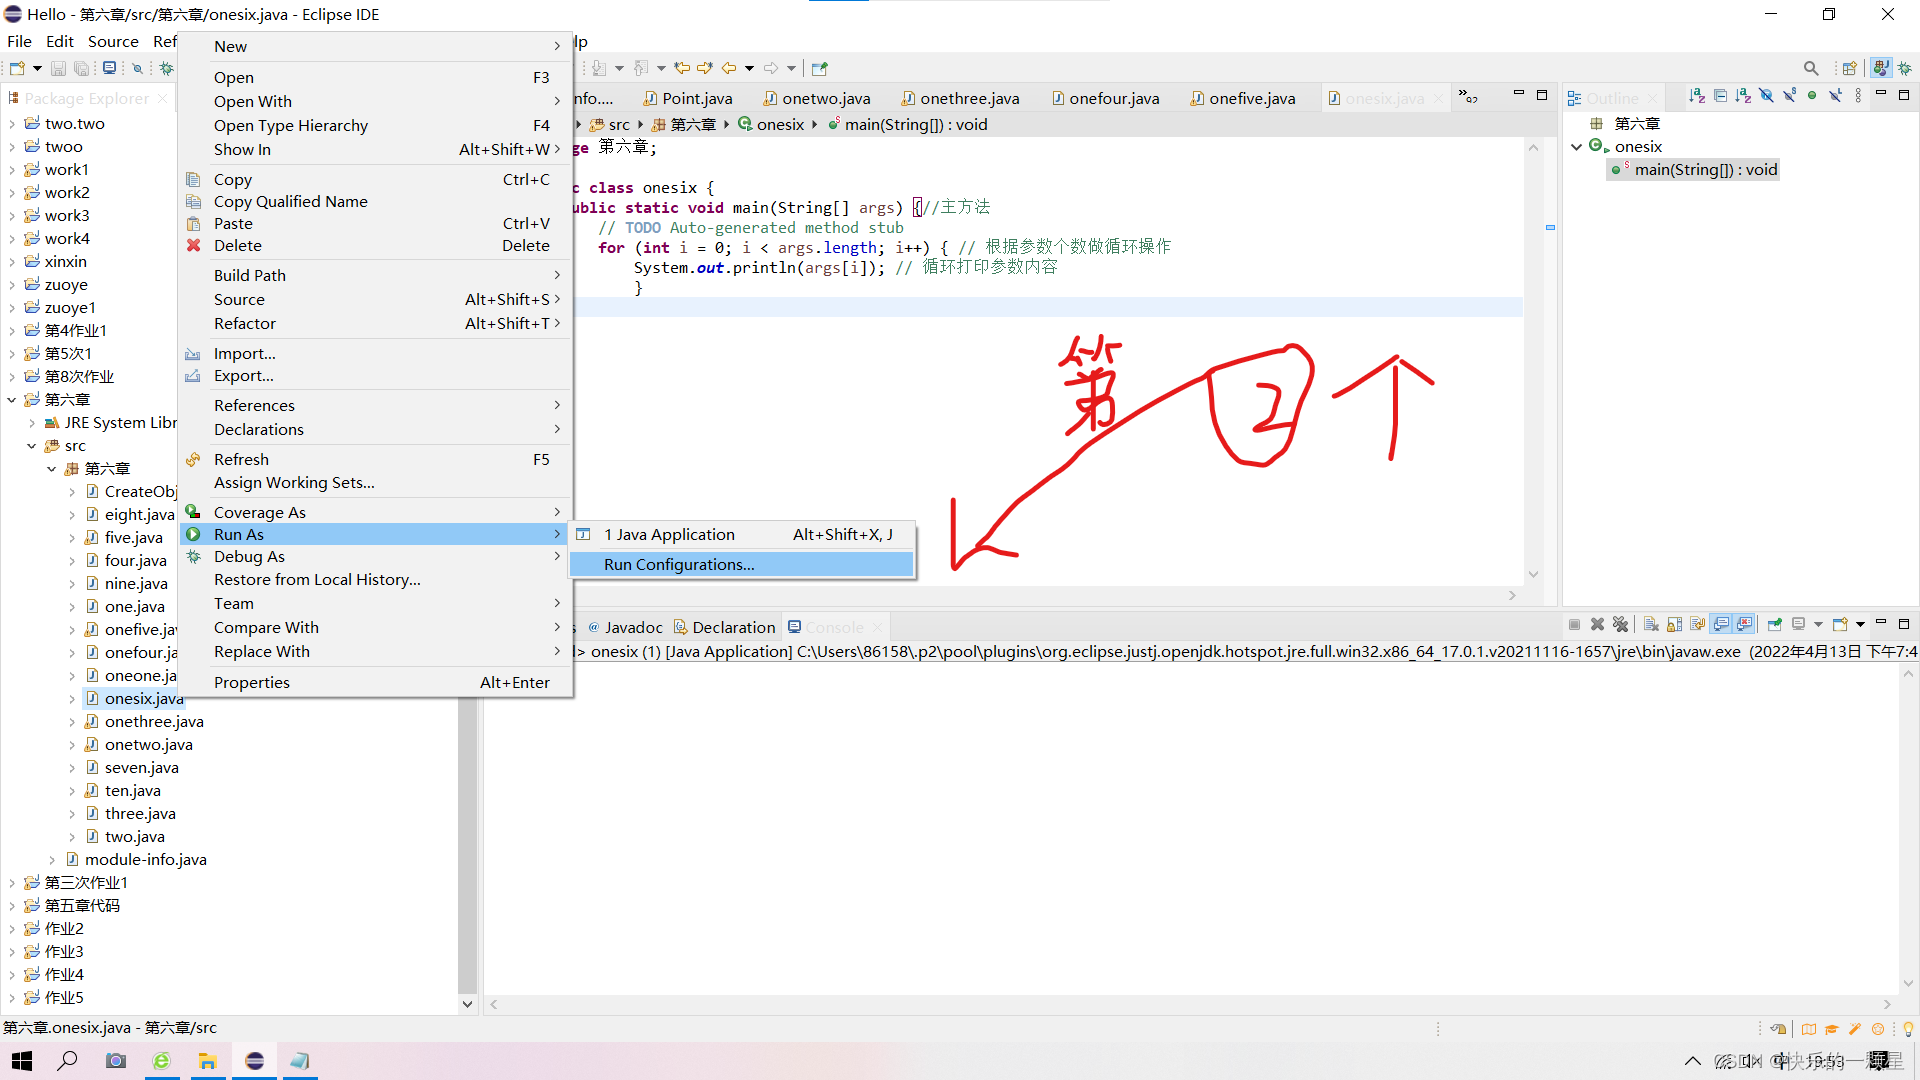1920x1080 pixels.
Task: Click Outline view menu three-dots icon
Action: click(1858, 96)
